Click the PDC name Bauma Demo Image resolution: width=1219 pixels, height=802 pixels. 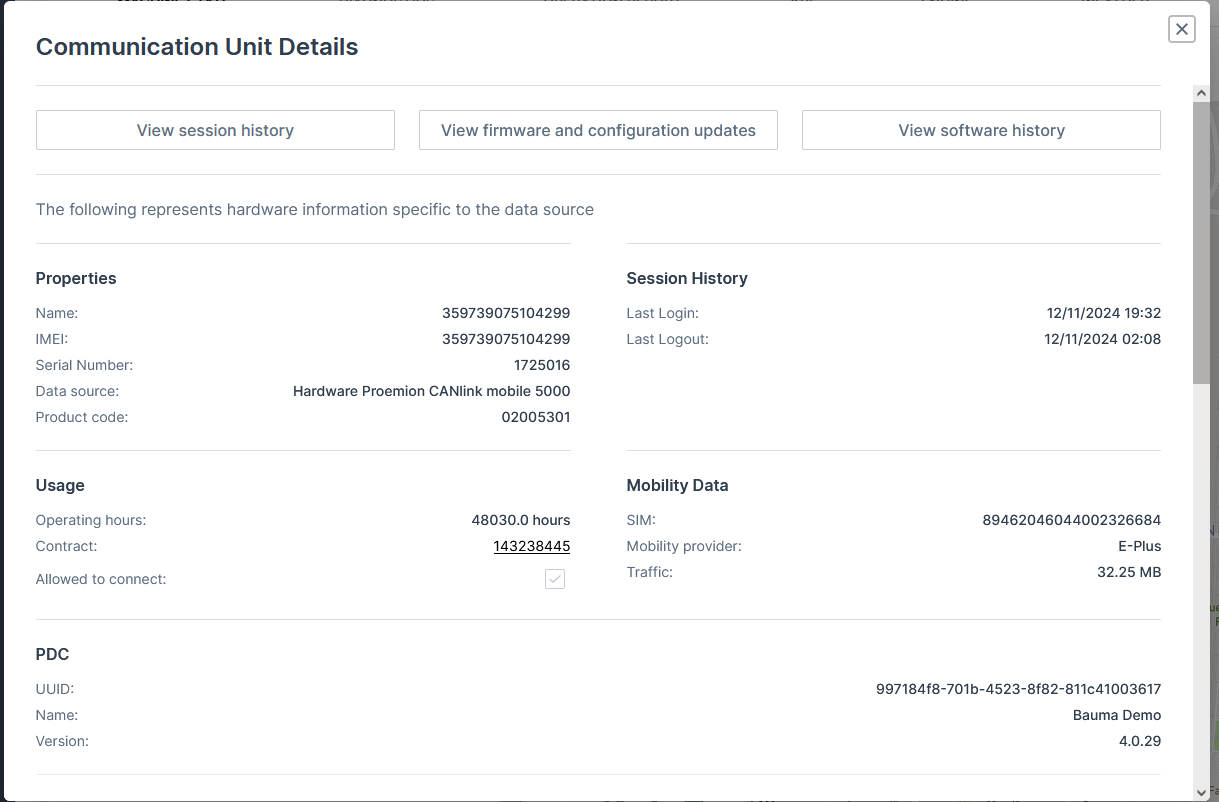[1116, 715]
